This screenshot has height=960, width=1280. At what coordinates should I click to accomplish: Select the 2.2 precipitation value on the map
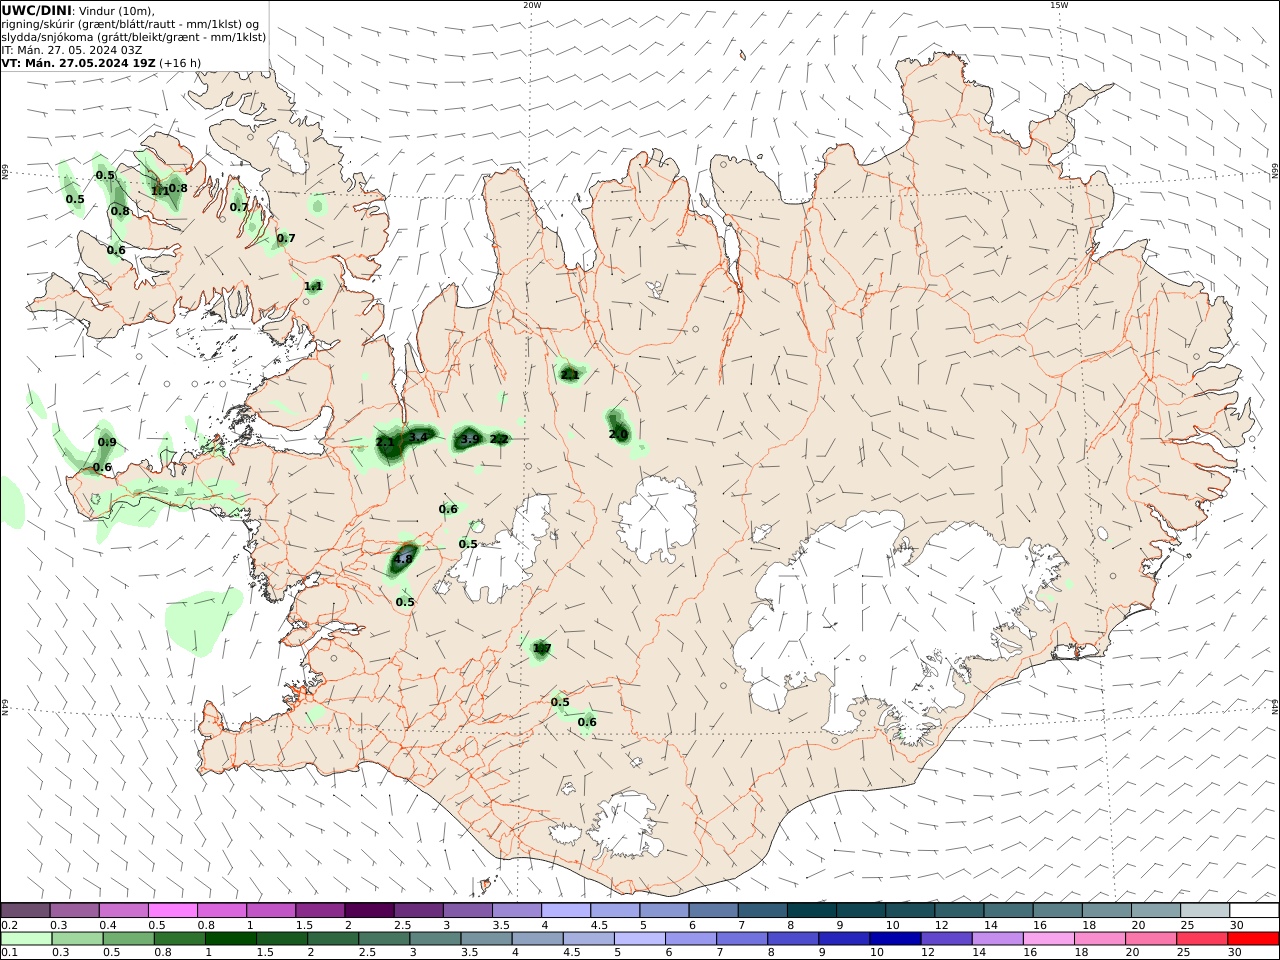pos(500,439)
